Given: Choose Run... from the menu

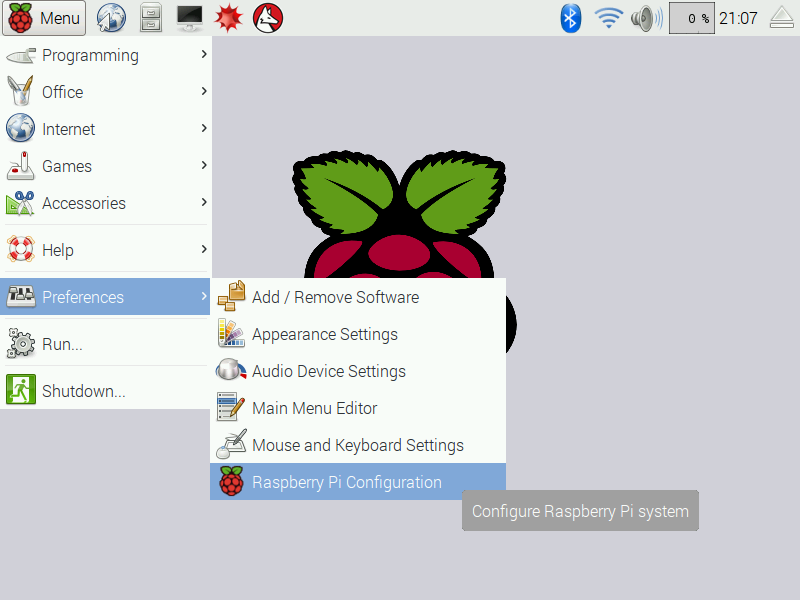Looking at the screenshot, I should (x=106, y=344).
